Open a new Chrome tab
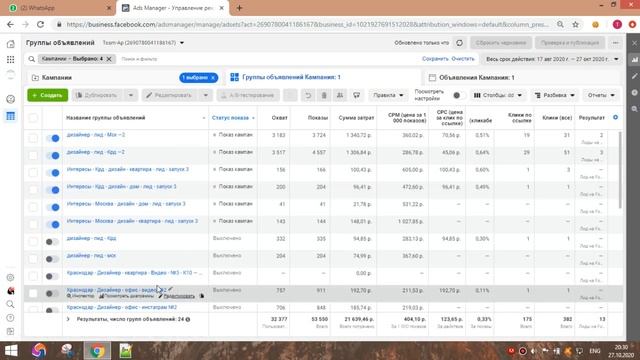Image resolution: width=640 pixels, height=360 pixels. click(x=240, y=8)
